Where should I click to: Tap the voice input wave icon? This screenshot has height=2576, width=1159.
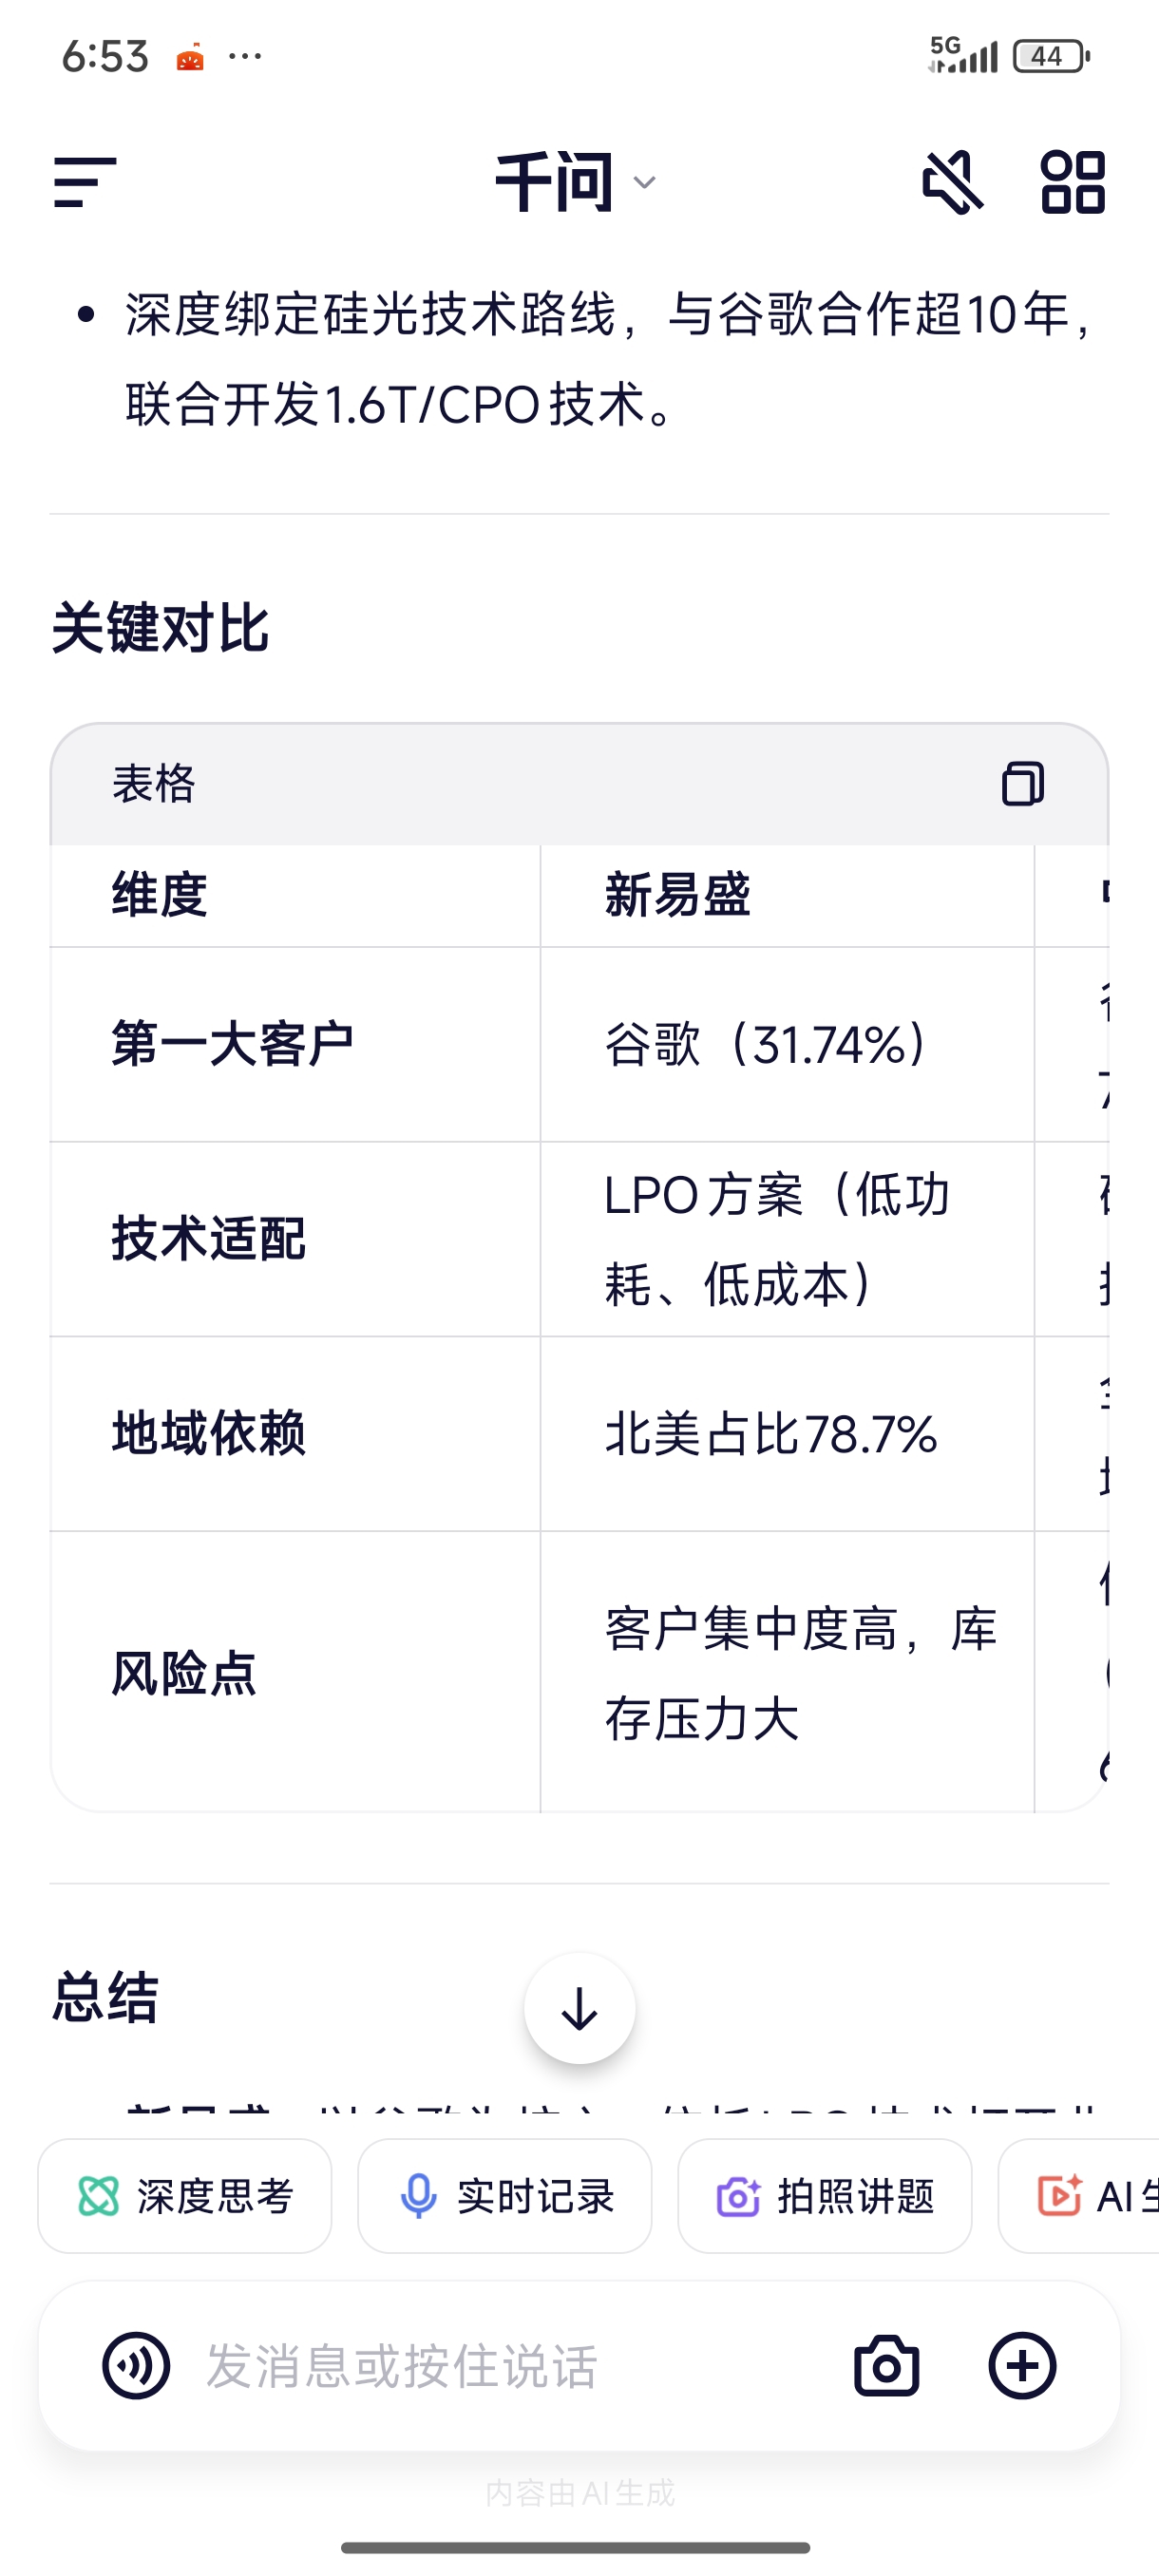[136, 2365]
